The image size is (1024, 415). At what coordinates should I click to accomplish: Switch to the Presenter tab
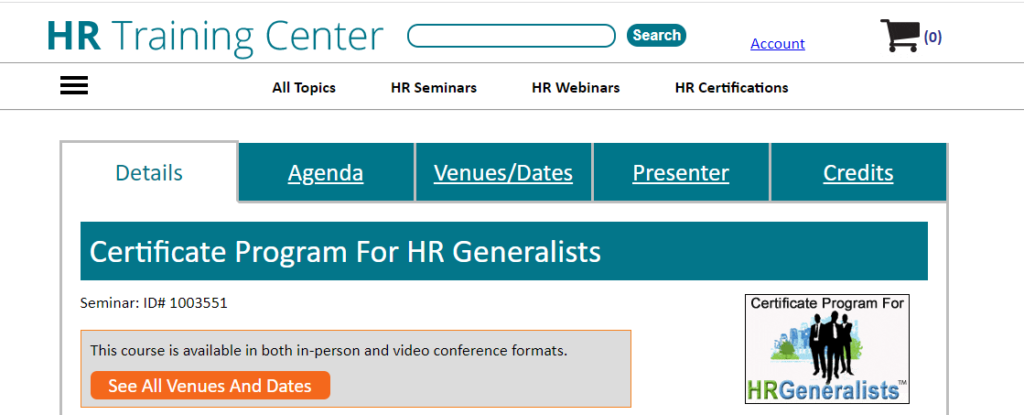pos(680,173)
